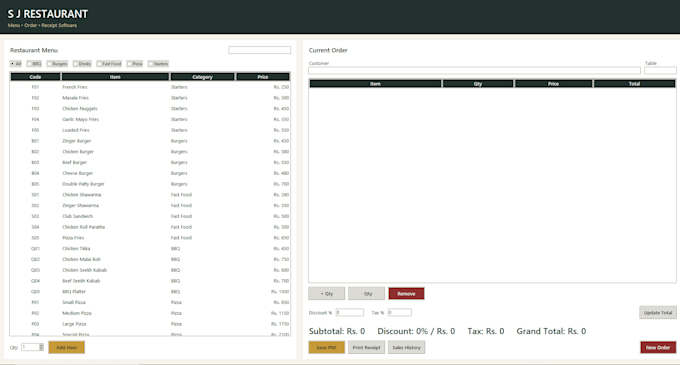680x365 pixels.
Task: Select the Chicken Burger row
Action: tap(150, 152)
